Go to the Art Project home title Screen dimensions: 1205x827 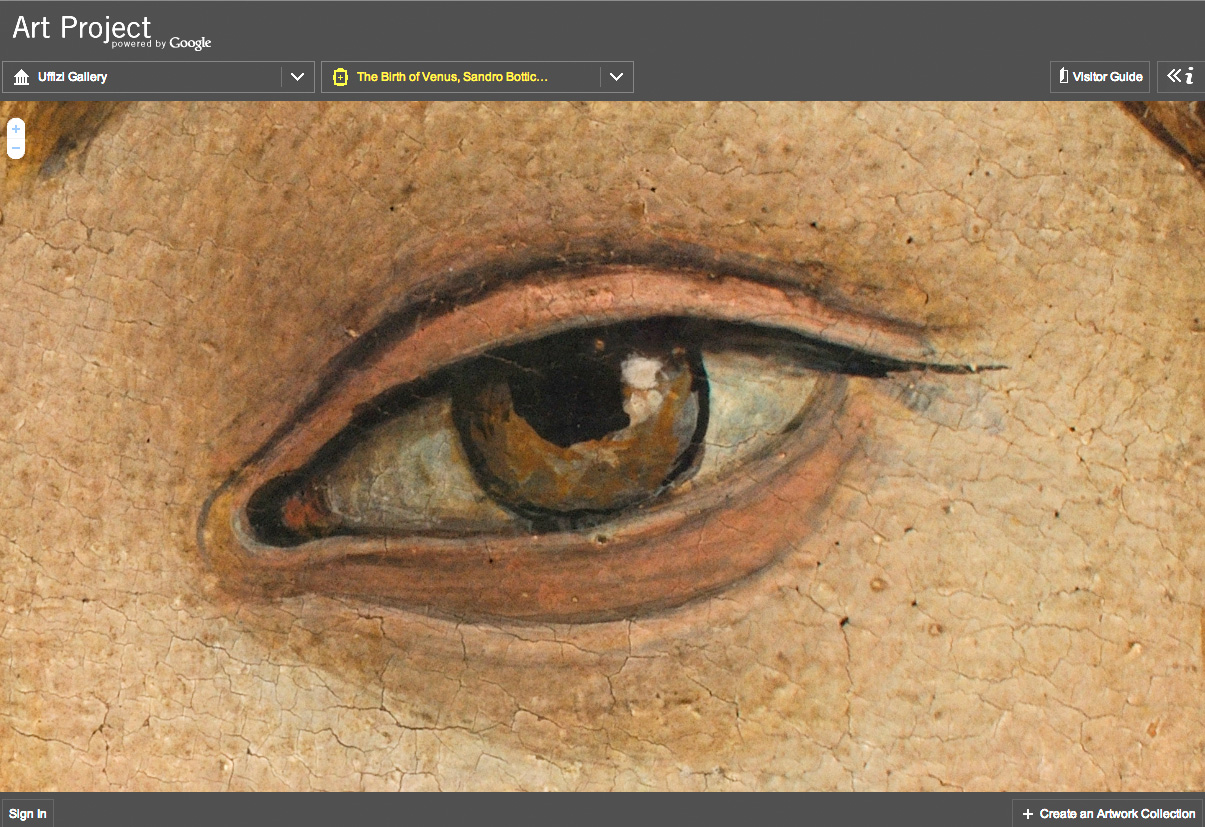[x=82, y=27]
